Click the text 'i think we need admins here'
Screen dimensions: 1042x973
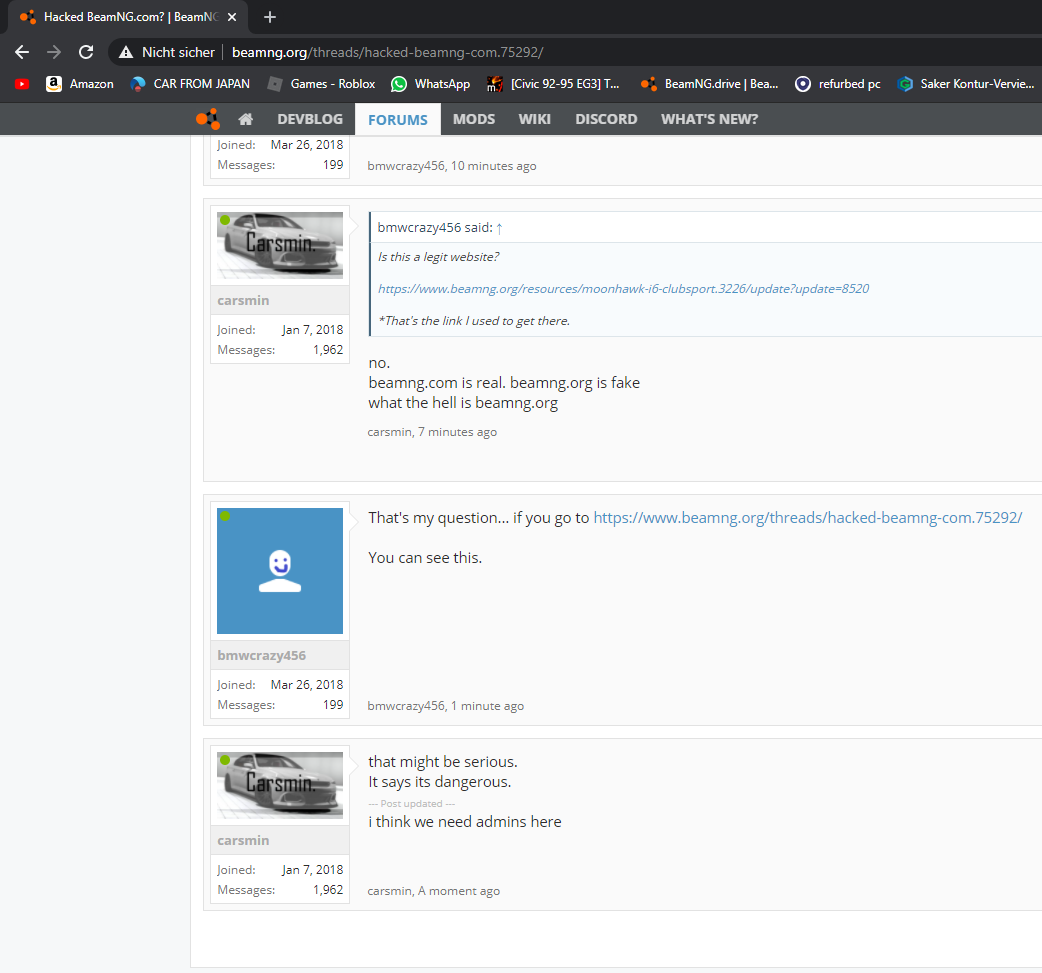click(465, 822)
